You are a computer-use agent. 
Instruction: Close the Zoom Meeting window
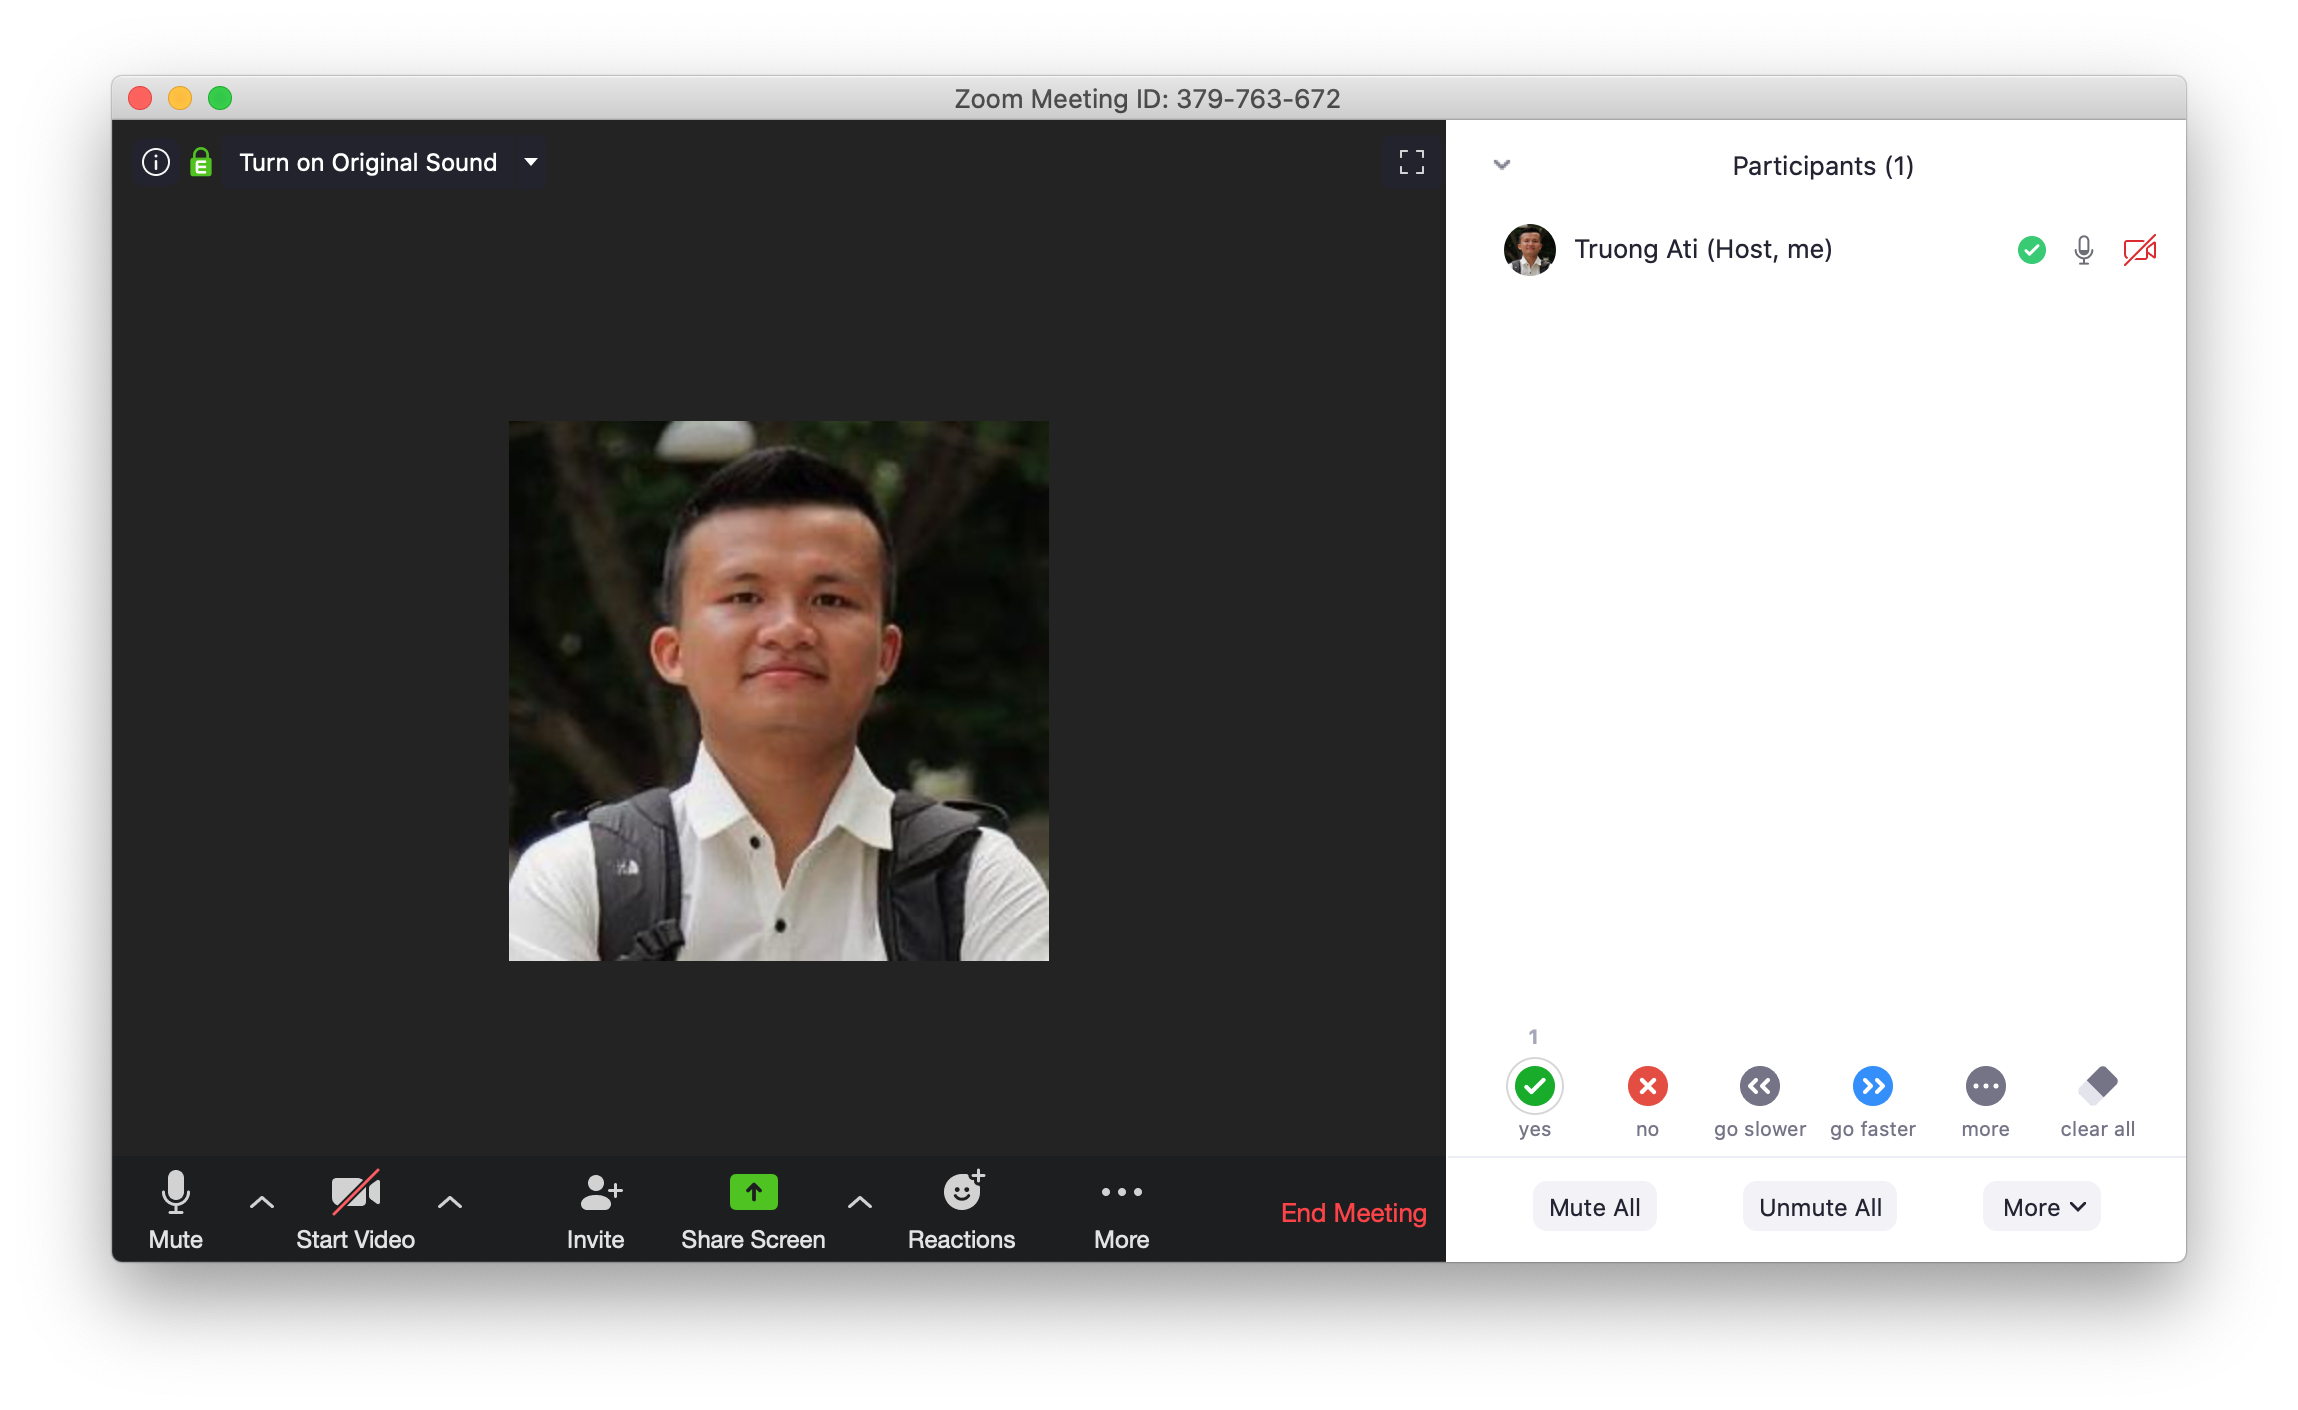pyautogui.click(x=140, y=98)
